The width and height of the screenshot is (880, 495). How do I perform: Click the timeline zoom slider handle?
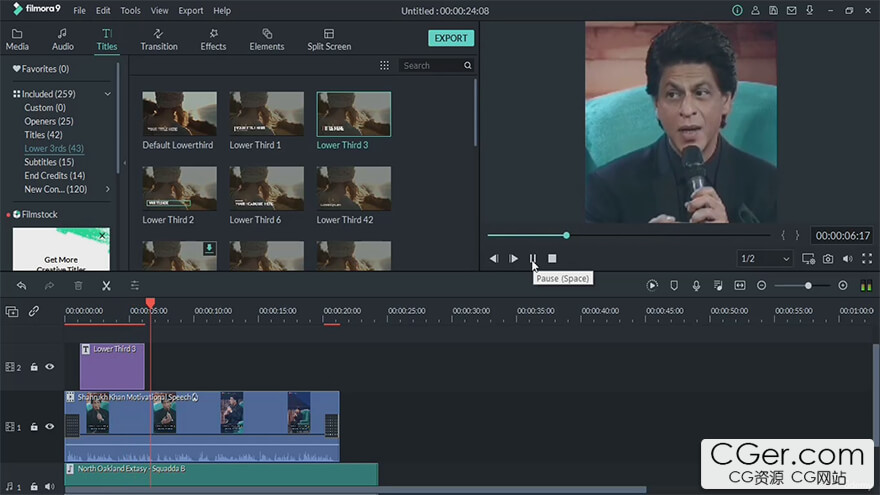pyautogui.click(x=808, y=286)
